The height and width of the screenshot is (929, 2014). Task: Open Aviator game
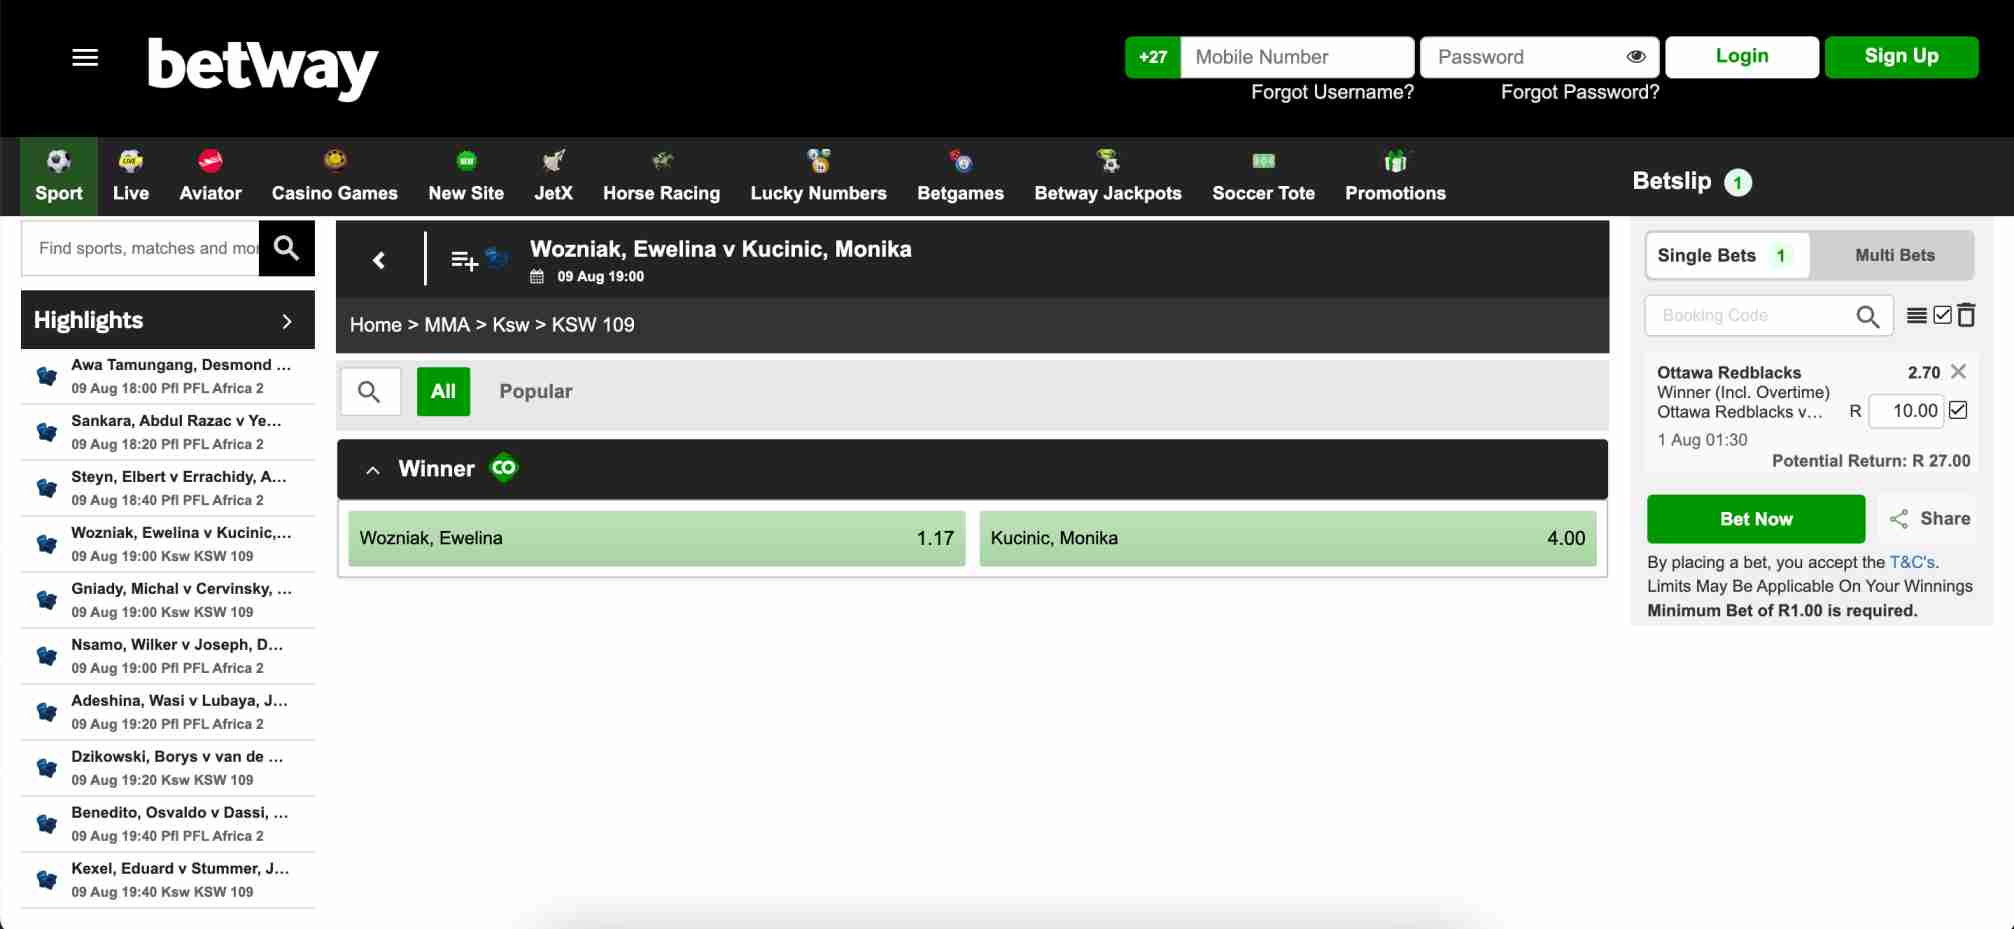210,177
